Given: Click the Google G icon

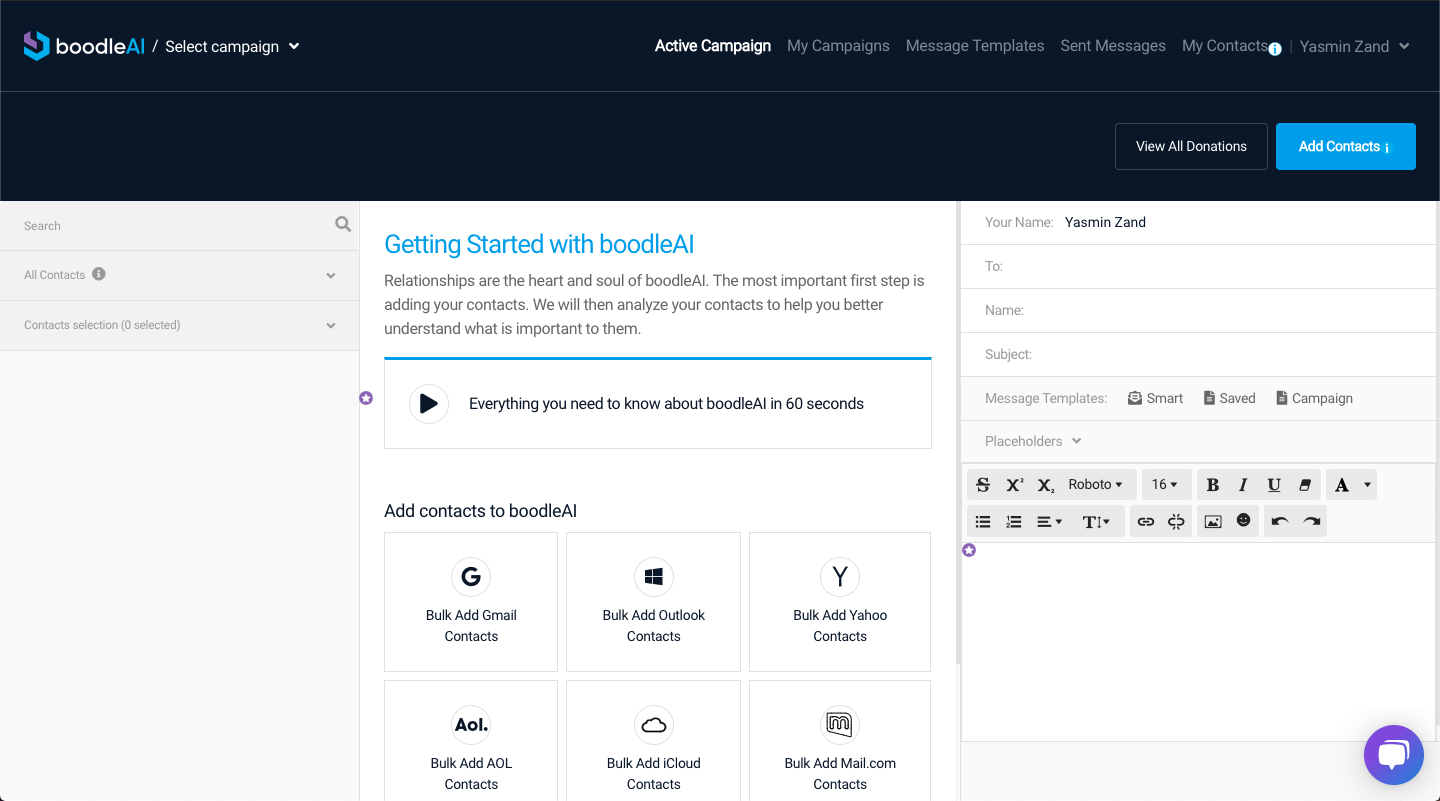Looking at the screenshot, I should click(x=471, y=576).
